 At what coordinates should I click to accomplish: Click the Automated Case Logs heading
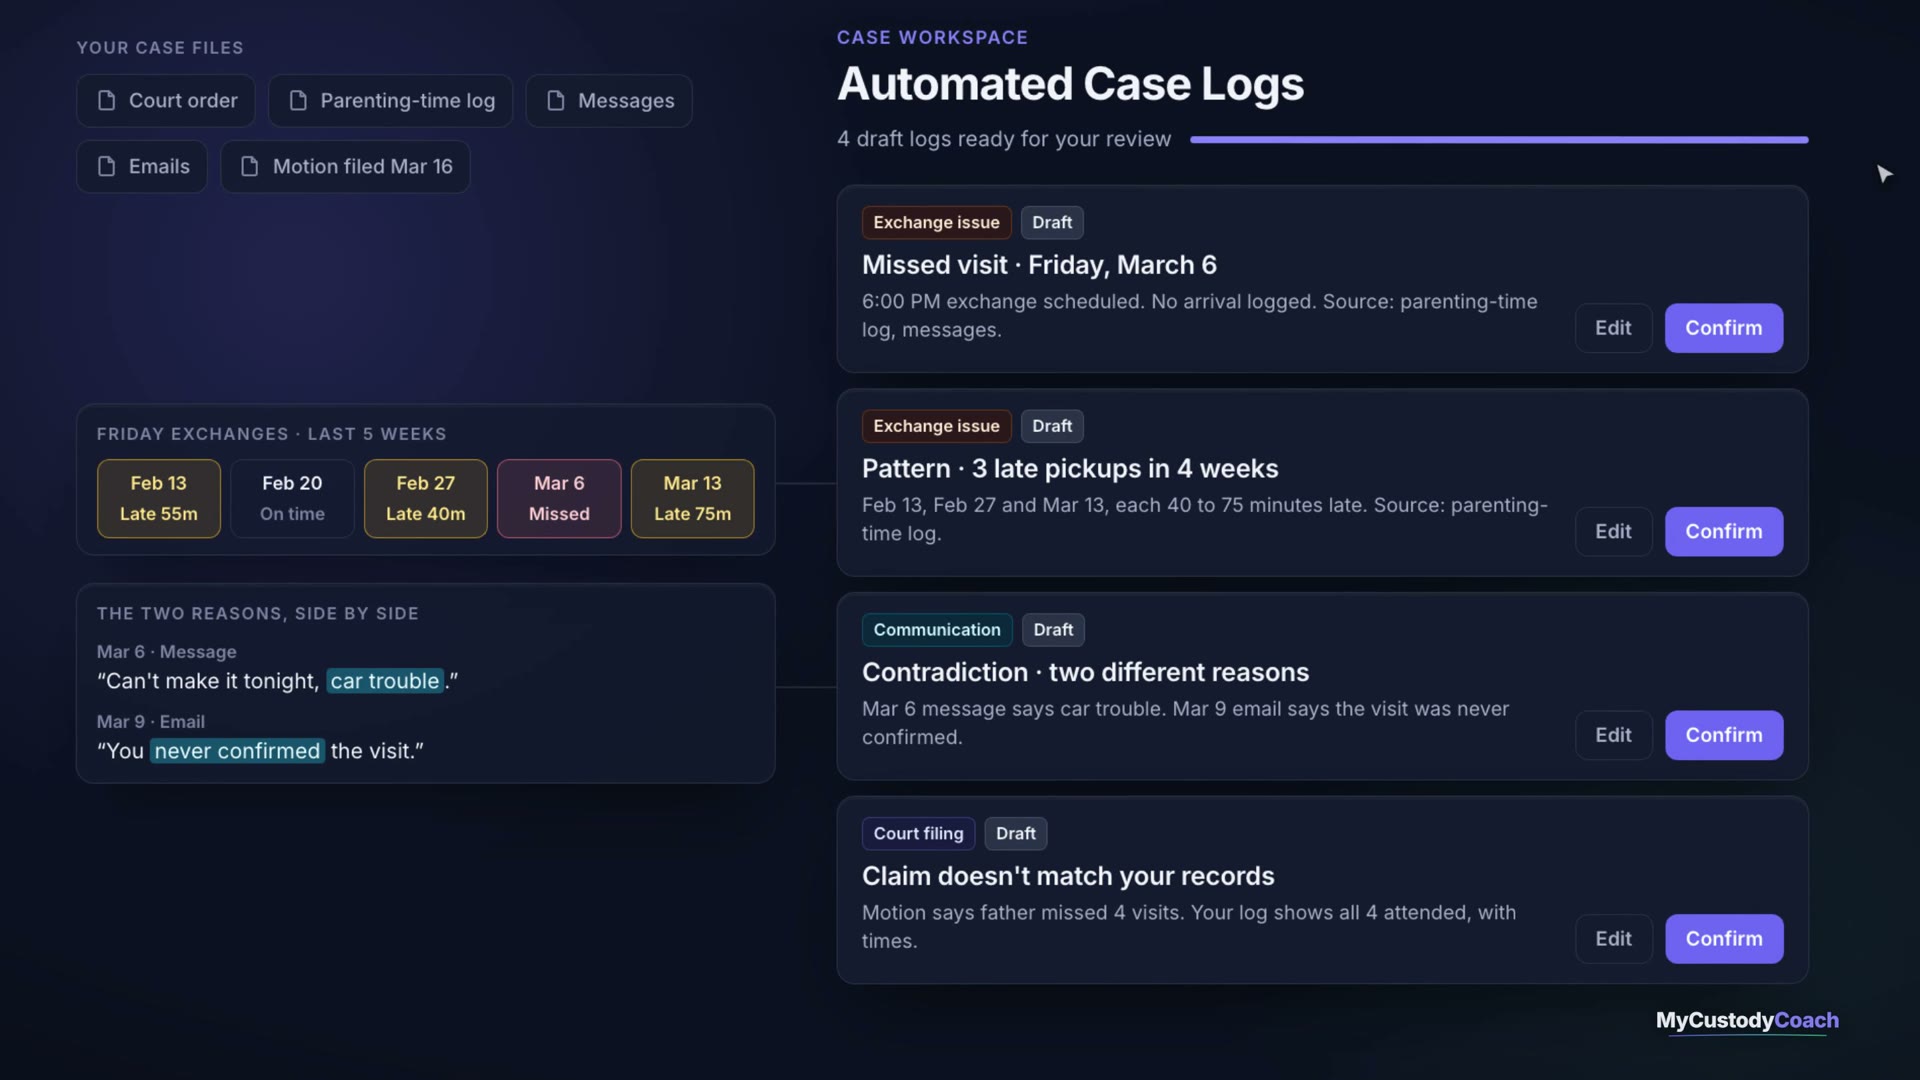(1070, 84)
